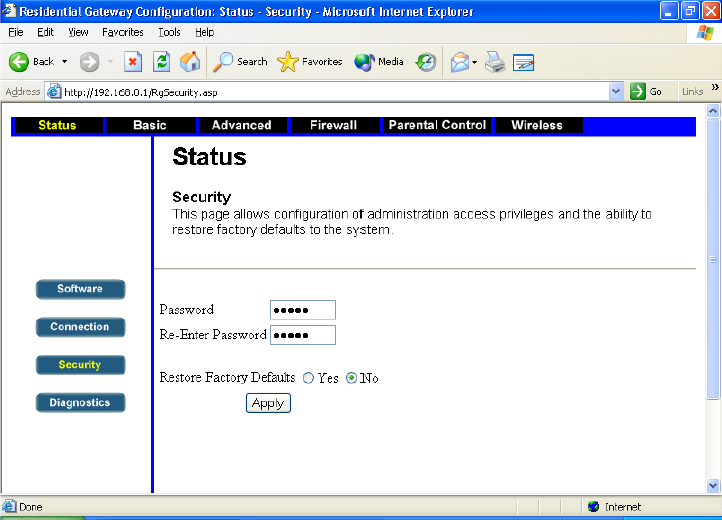
Task: Click the vertical scrollbar thumb
Action: tap(713, 259)
